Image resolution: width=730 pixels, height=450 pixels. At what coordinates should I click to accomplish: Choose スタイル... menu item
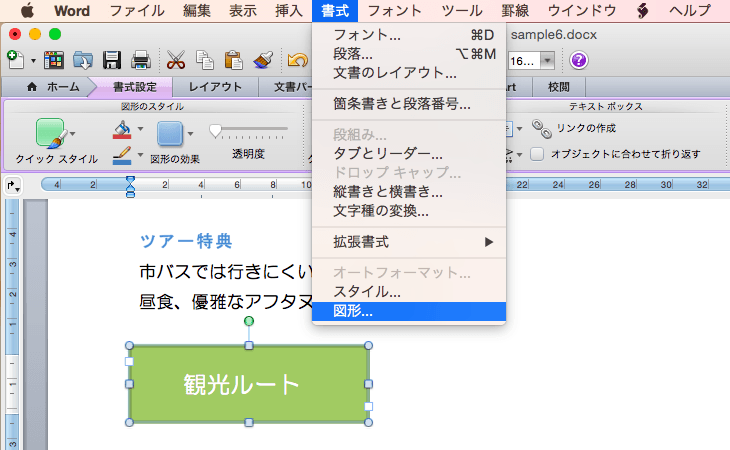[409, 292]
